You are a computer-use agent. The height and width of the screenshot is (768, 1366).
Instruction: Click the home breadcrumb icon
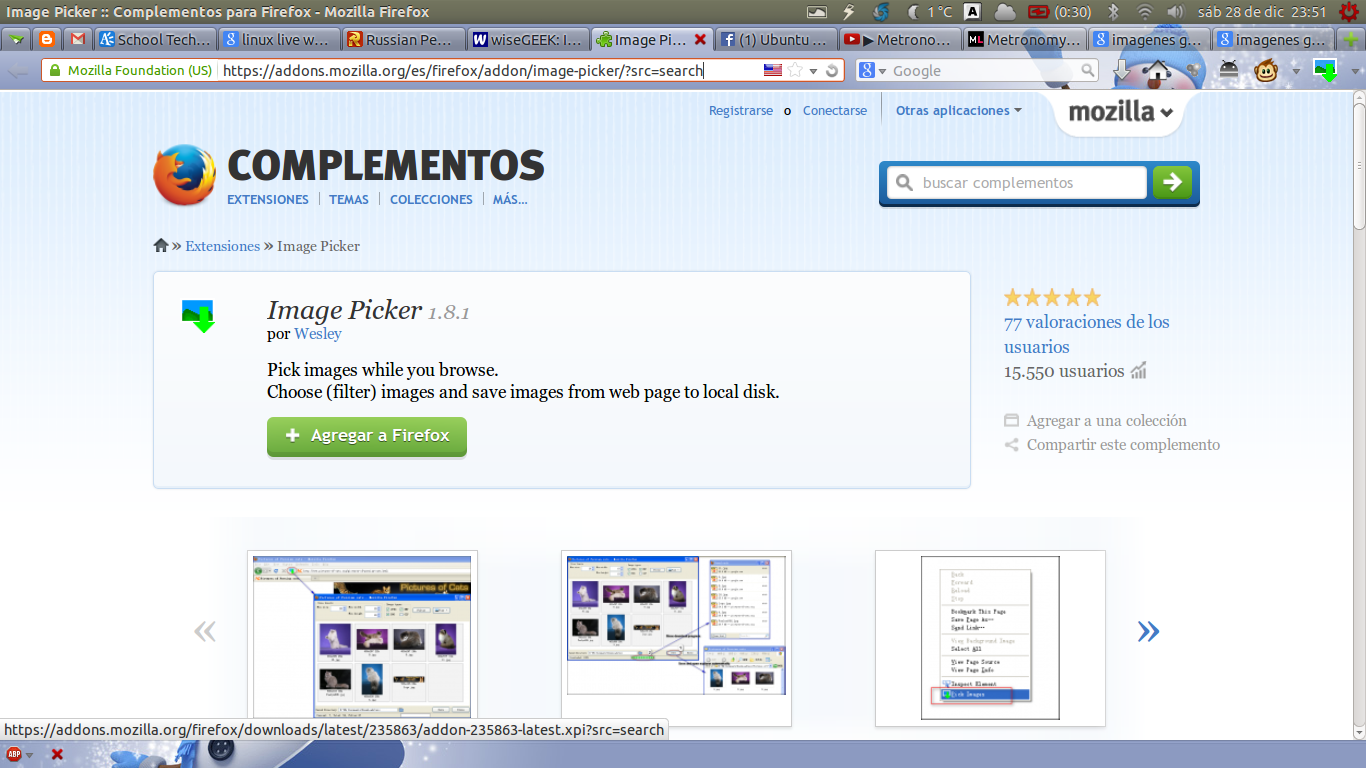[161, 246]
